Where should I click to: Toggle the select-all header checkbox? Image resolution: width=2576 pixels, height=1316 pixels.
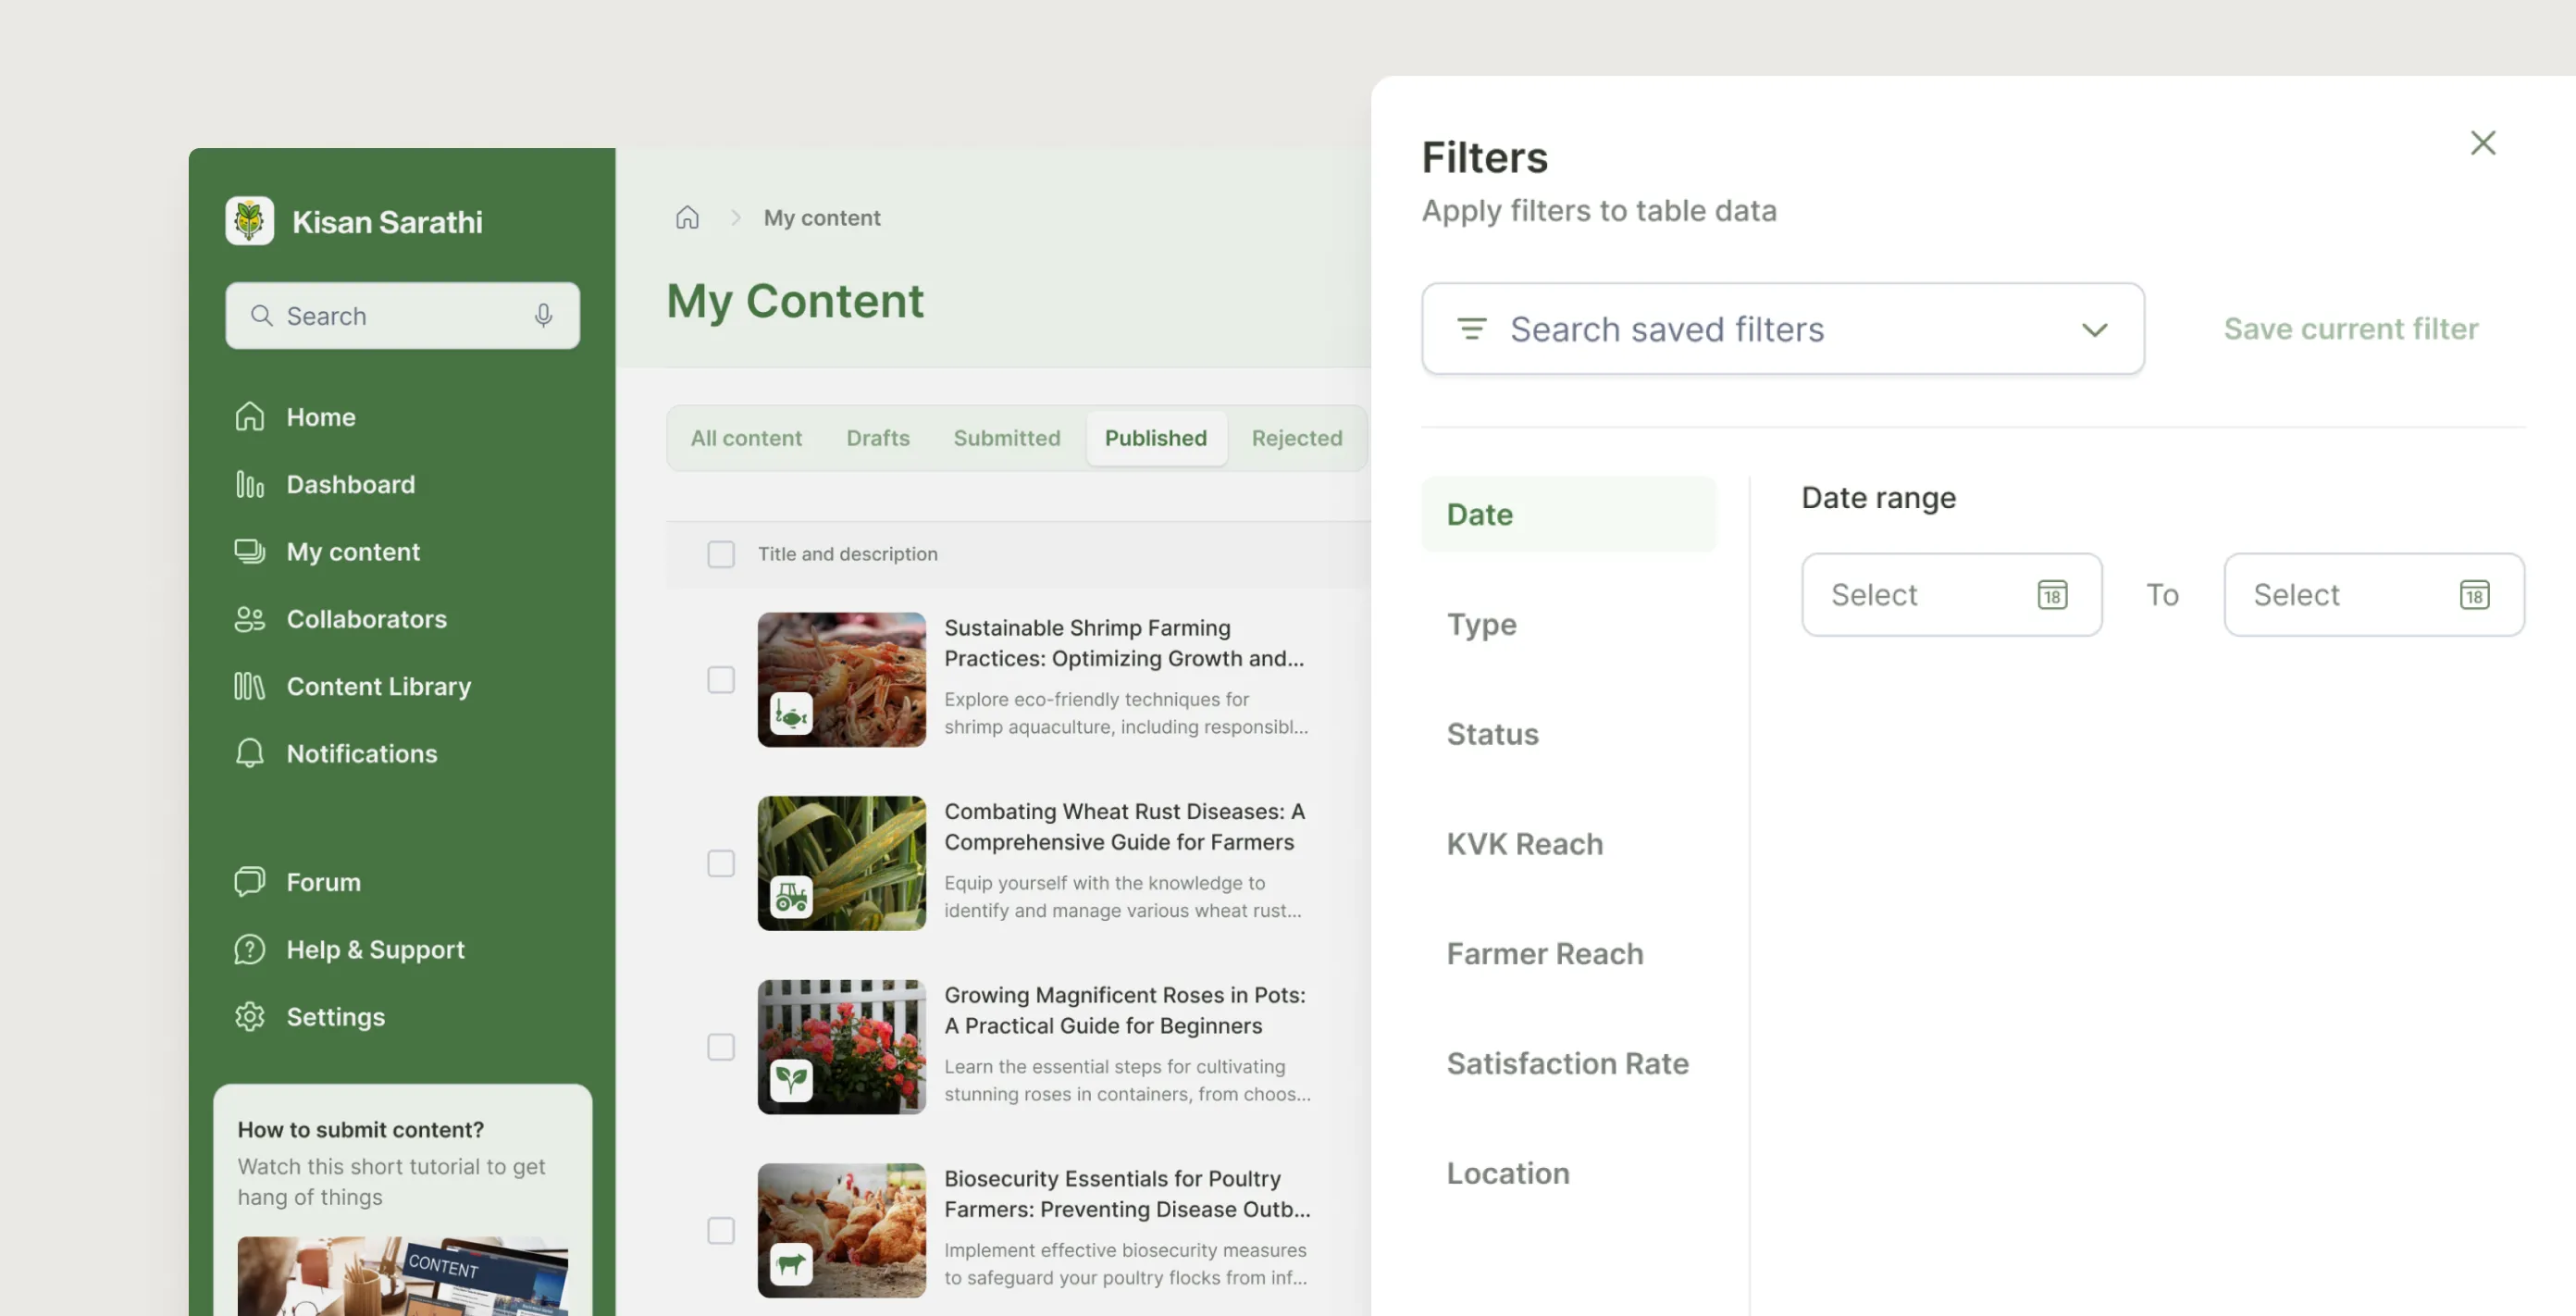[x=720, y=554]
